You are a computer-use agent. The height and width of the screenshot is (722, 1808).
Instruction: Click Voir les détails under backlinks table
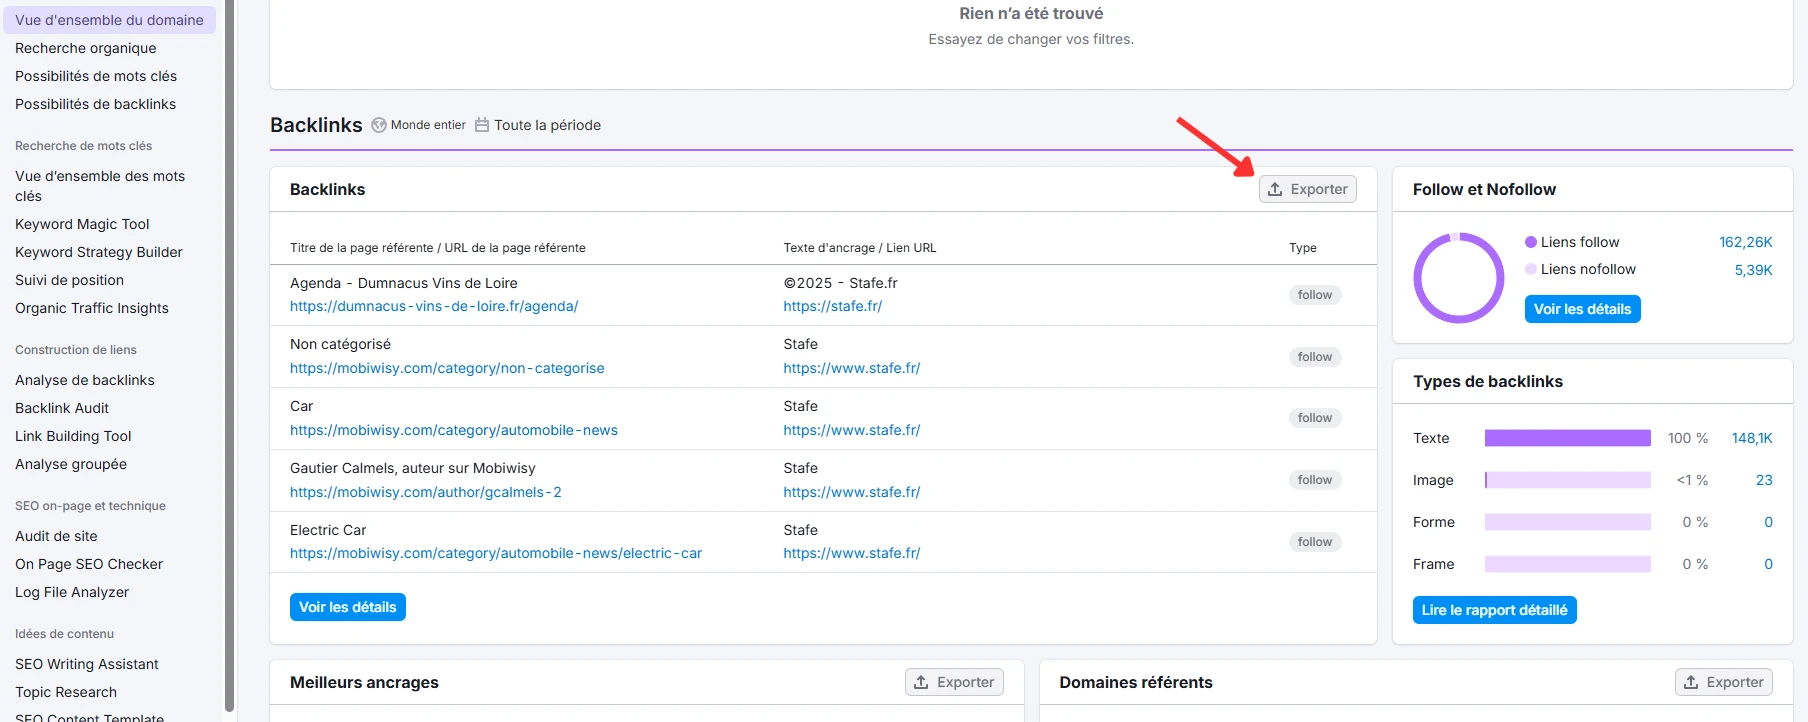point(348,607)
